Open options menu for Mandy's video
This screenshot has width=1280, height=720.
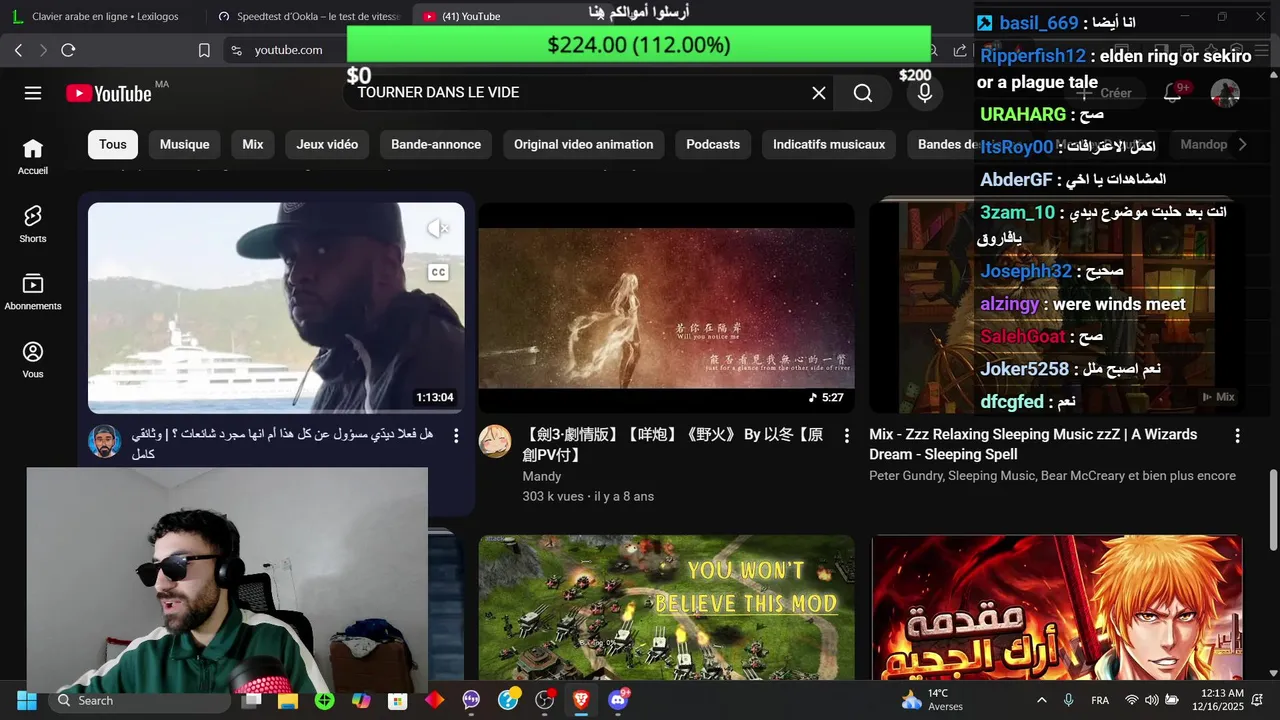click(846, 436)
